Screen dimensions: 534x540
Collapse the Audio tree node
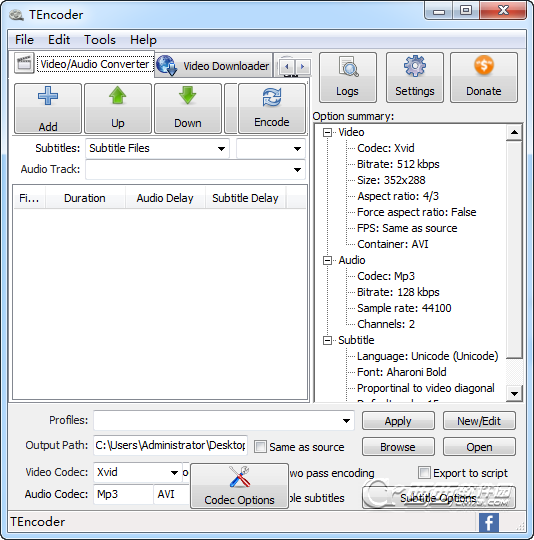[327, 260]
